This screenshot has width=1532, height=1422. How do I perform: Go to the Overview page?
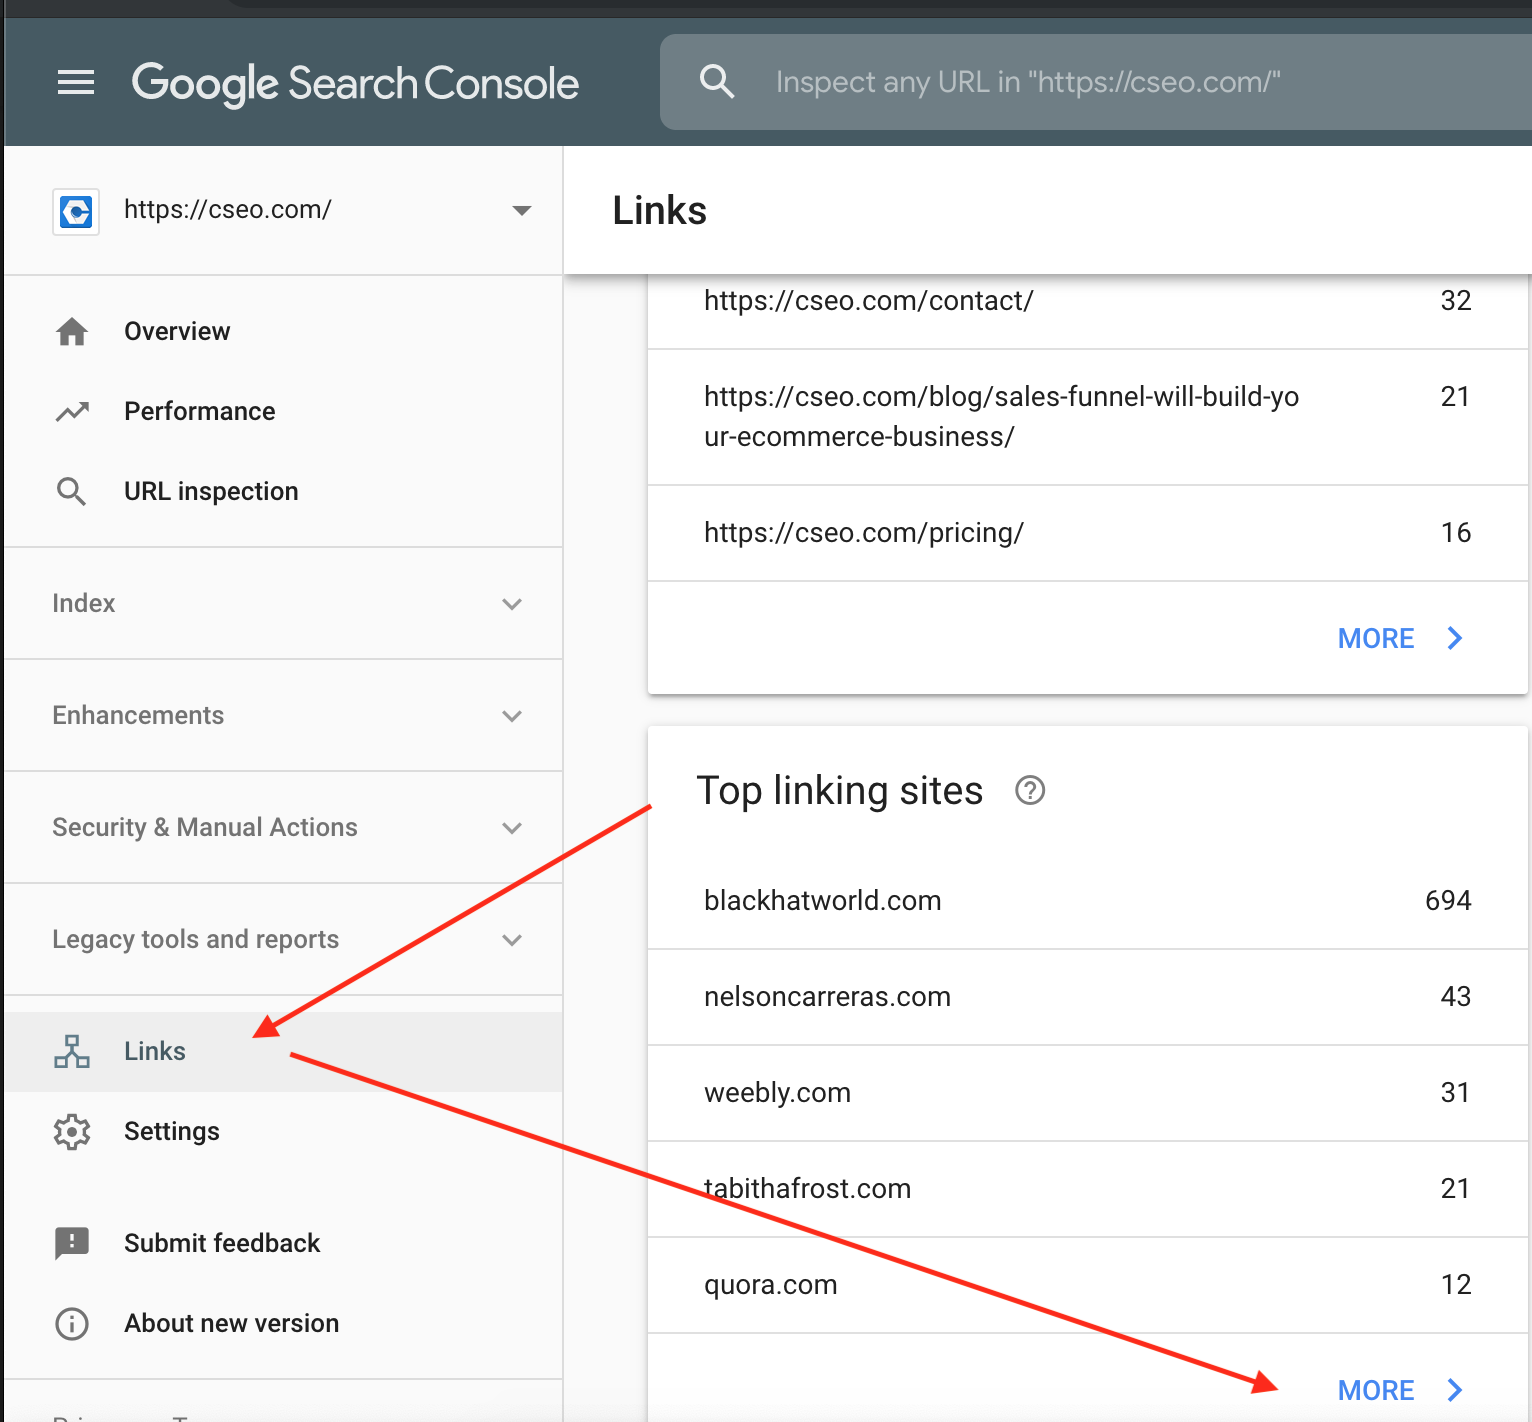pos(284,331)
